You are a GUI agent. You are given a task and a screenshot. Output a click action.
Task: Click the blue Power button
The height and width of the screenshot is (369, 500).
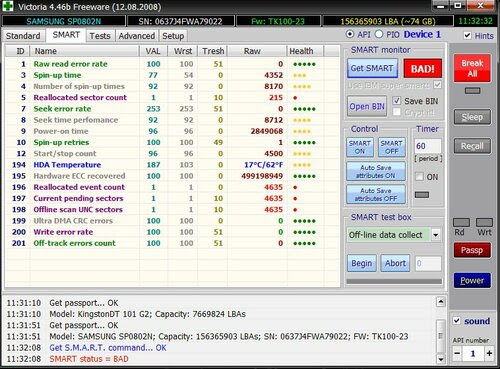[x=472, y=281]
